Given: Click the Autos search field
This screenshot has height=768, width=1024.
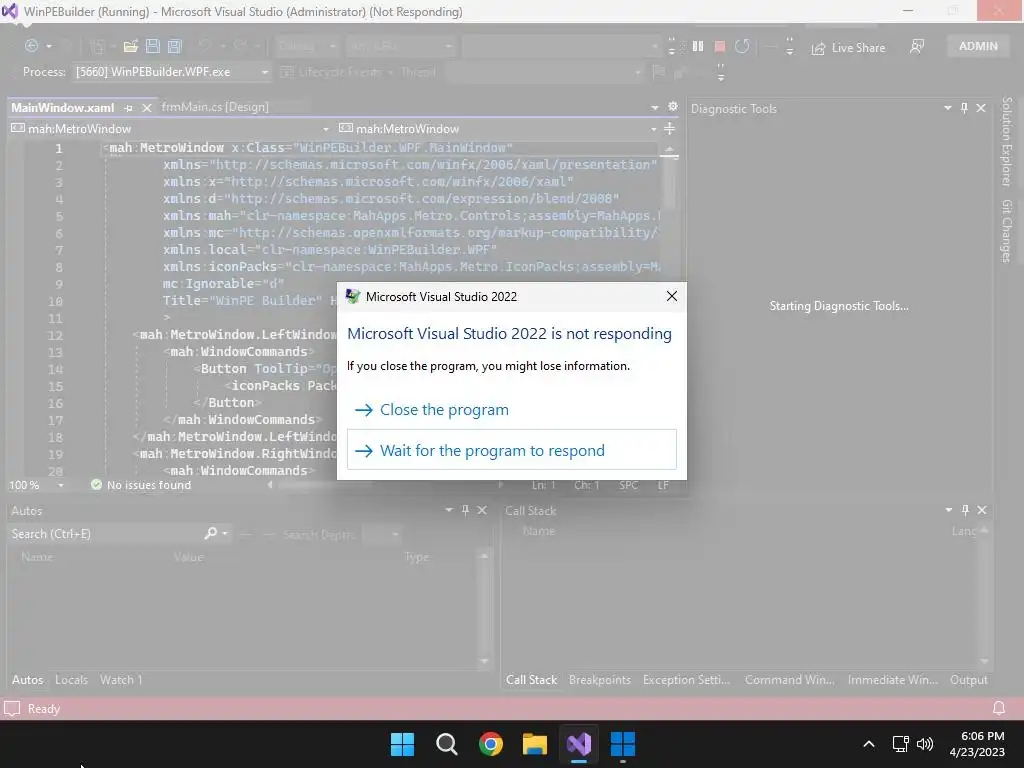Looking at the screenshot, I should click(x=106, y=534).
